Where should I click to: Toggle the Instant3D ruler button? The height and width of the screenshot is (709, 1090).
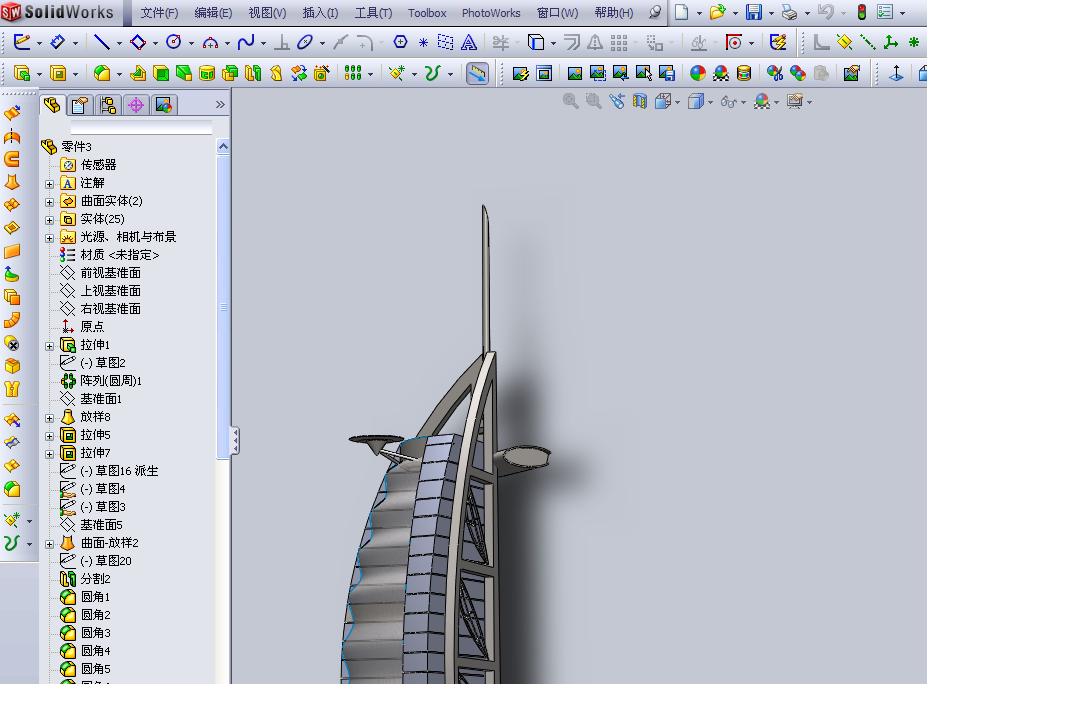click(x=477, y=73)
